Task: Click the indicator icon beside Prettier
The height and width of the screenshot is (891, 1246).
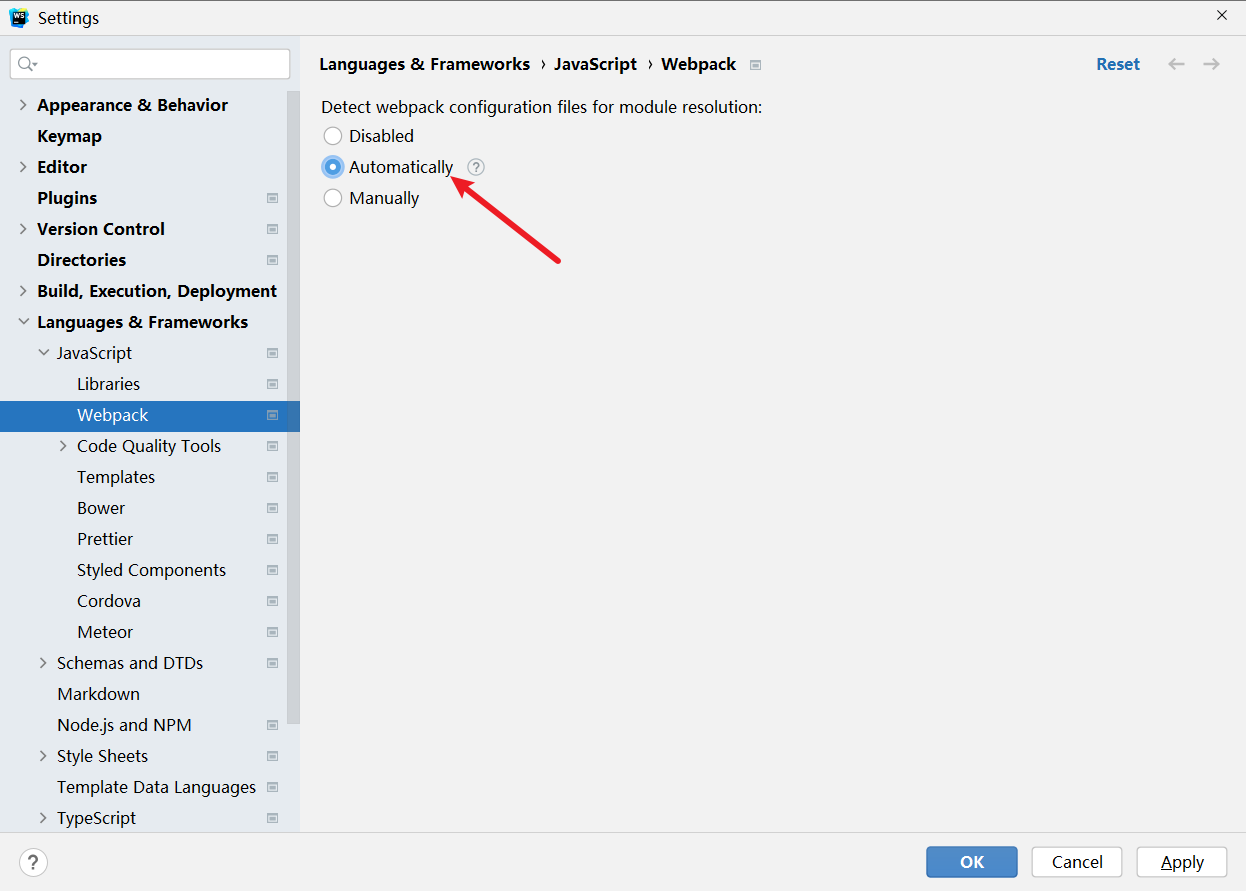Action: pos(272,539)
